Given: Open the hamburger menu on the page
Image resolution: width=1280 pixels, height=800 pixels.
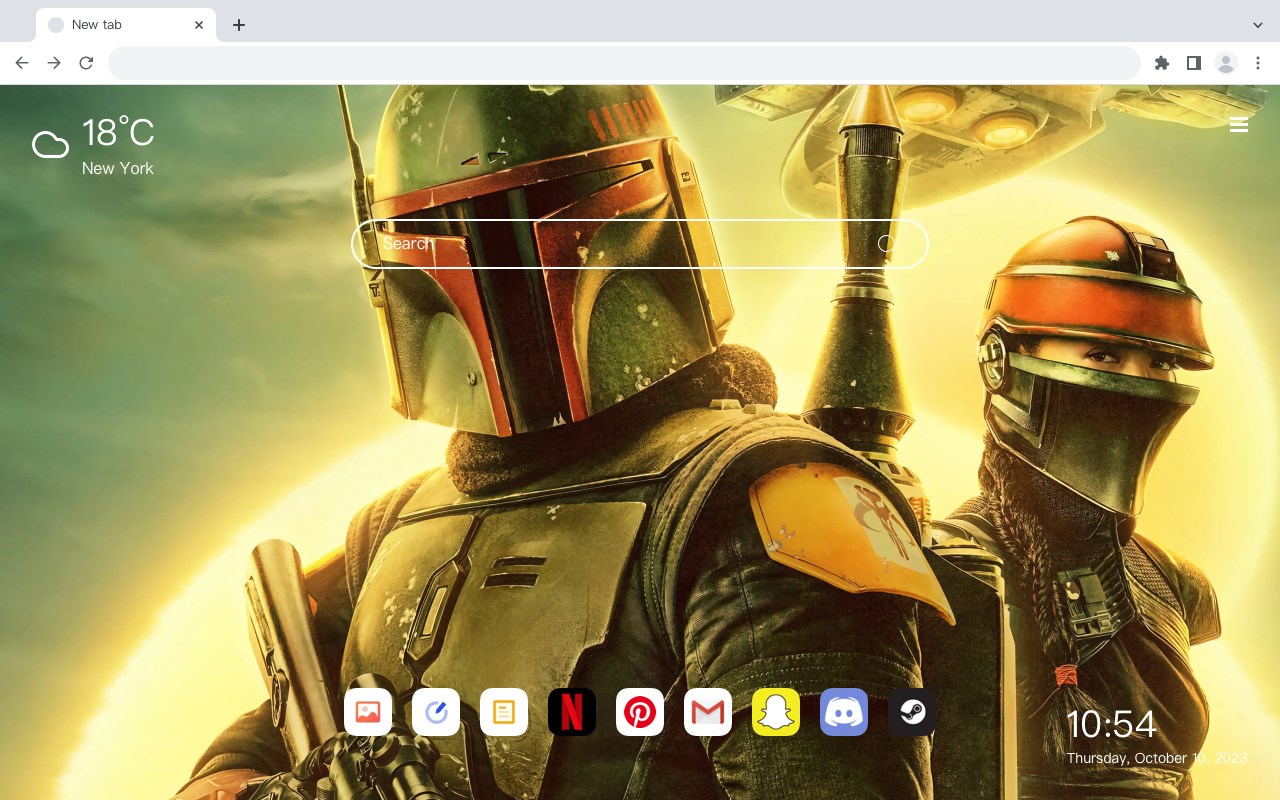Looking at the screenshot, I should click(1239, 125).
